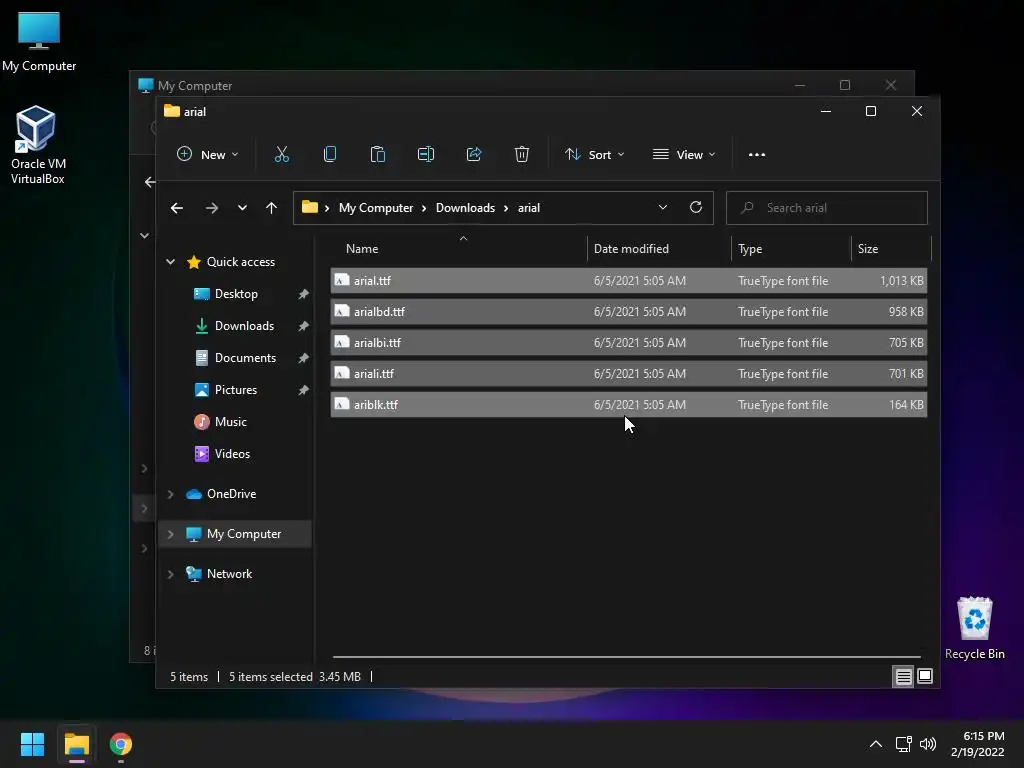Go back with the arial window's back arrow
1024x768 pixels.
[x=176, y=208]
